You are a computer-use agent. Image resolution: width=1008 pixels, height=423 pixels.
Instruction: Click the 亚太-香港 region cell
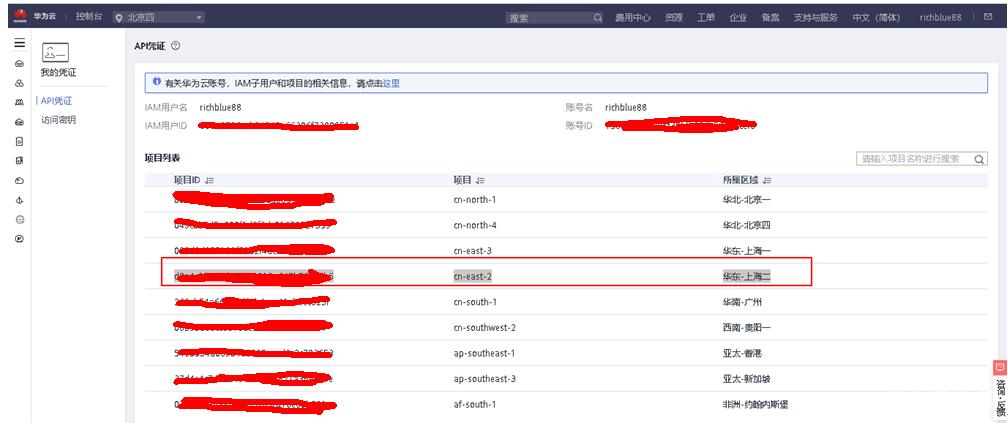pos(742,354)
